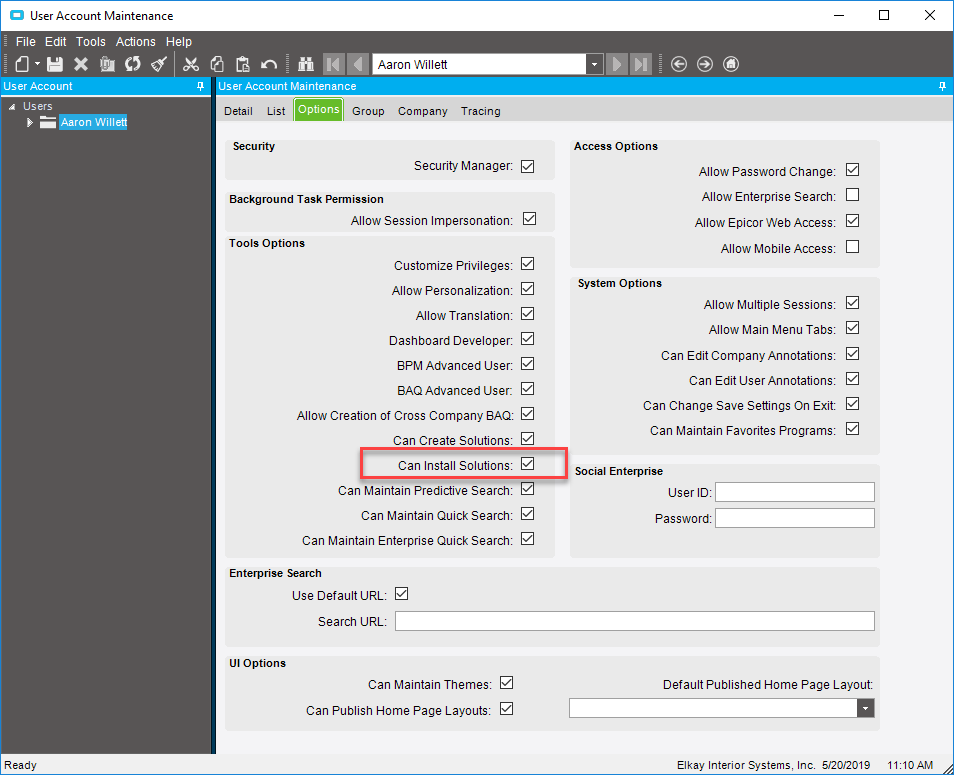Screen dimensions: 954x775
Task: Toggle BPM Advanced User checkbox
Action: (x=527, y=364)
